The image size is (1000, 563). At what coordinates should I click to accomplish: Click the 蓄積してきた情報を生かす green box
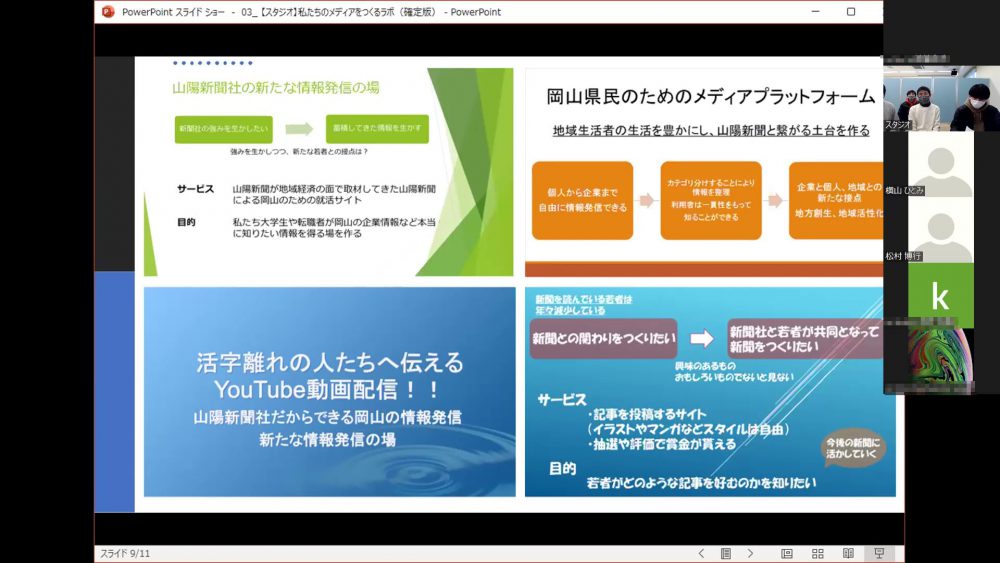point(377,129)
